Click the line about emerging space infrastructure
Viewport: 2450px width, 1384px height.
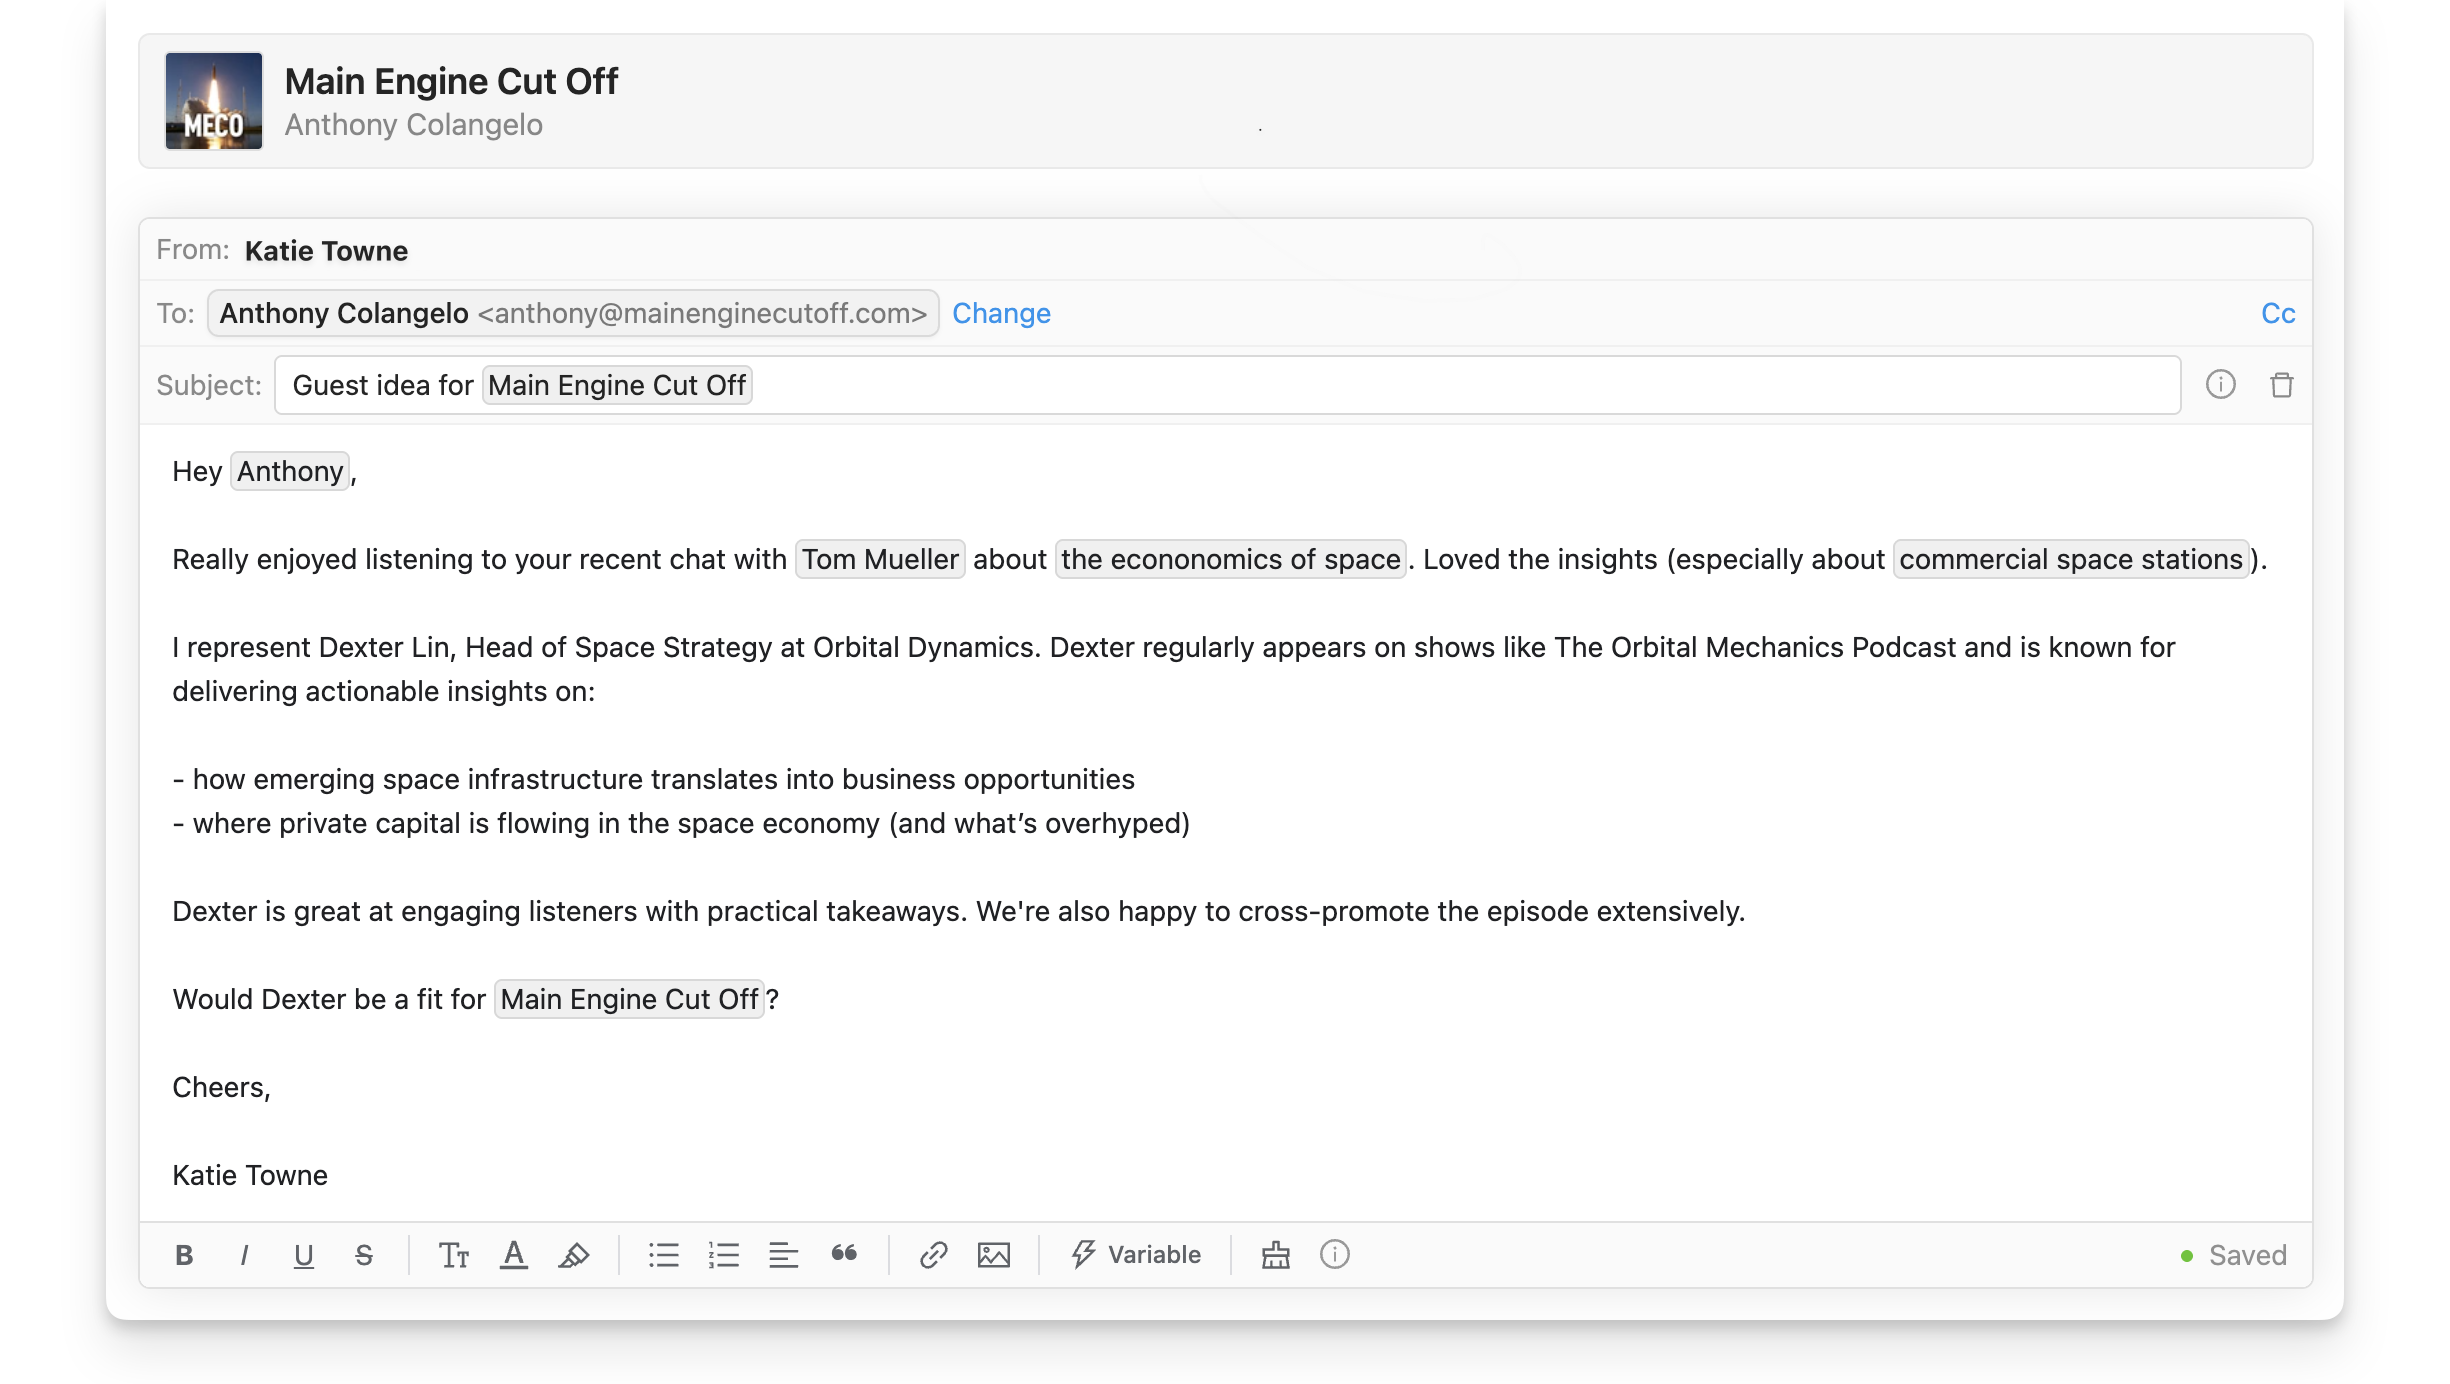pos(654,779)
